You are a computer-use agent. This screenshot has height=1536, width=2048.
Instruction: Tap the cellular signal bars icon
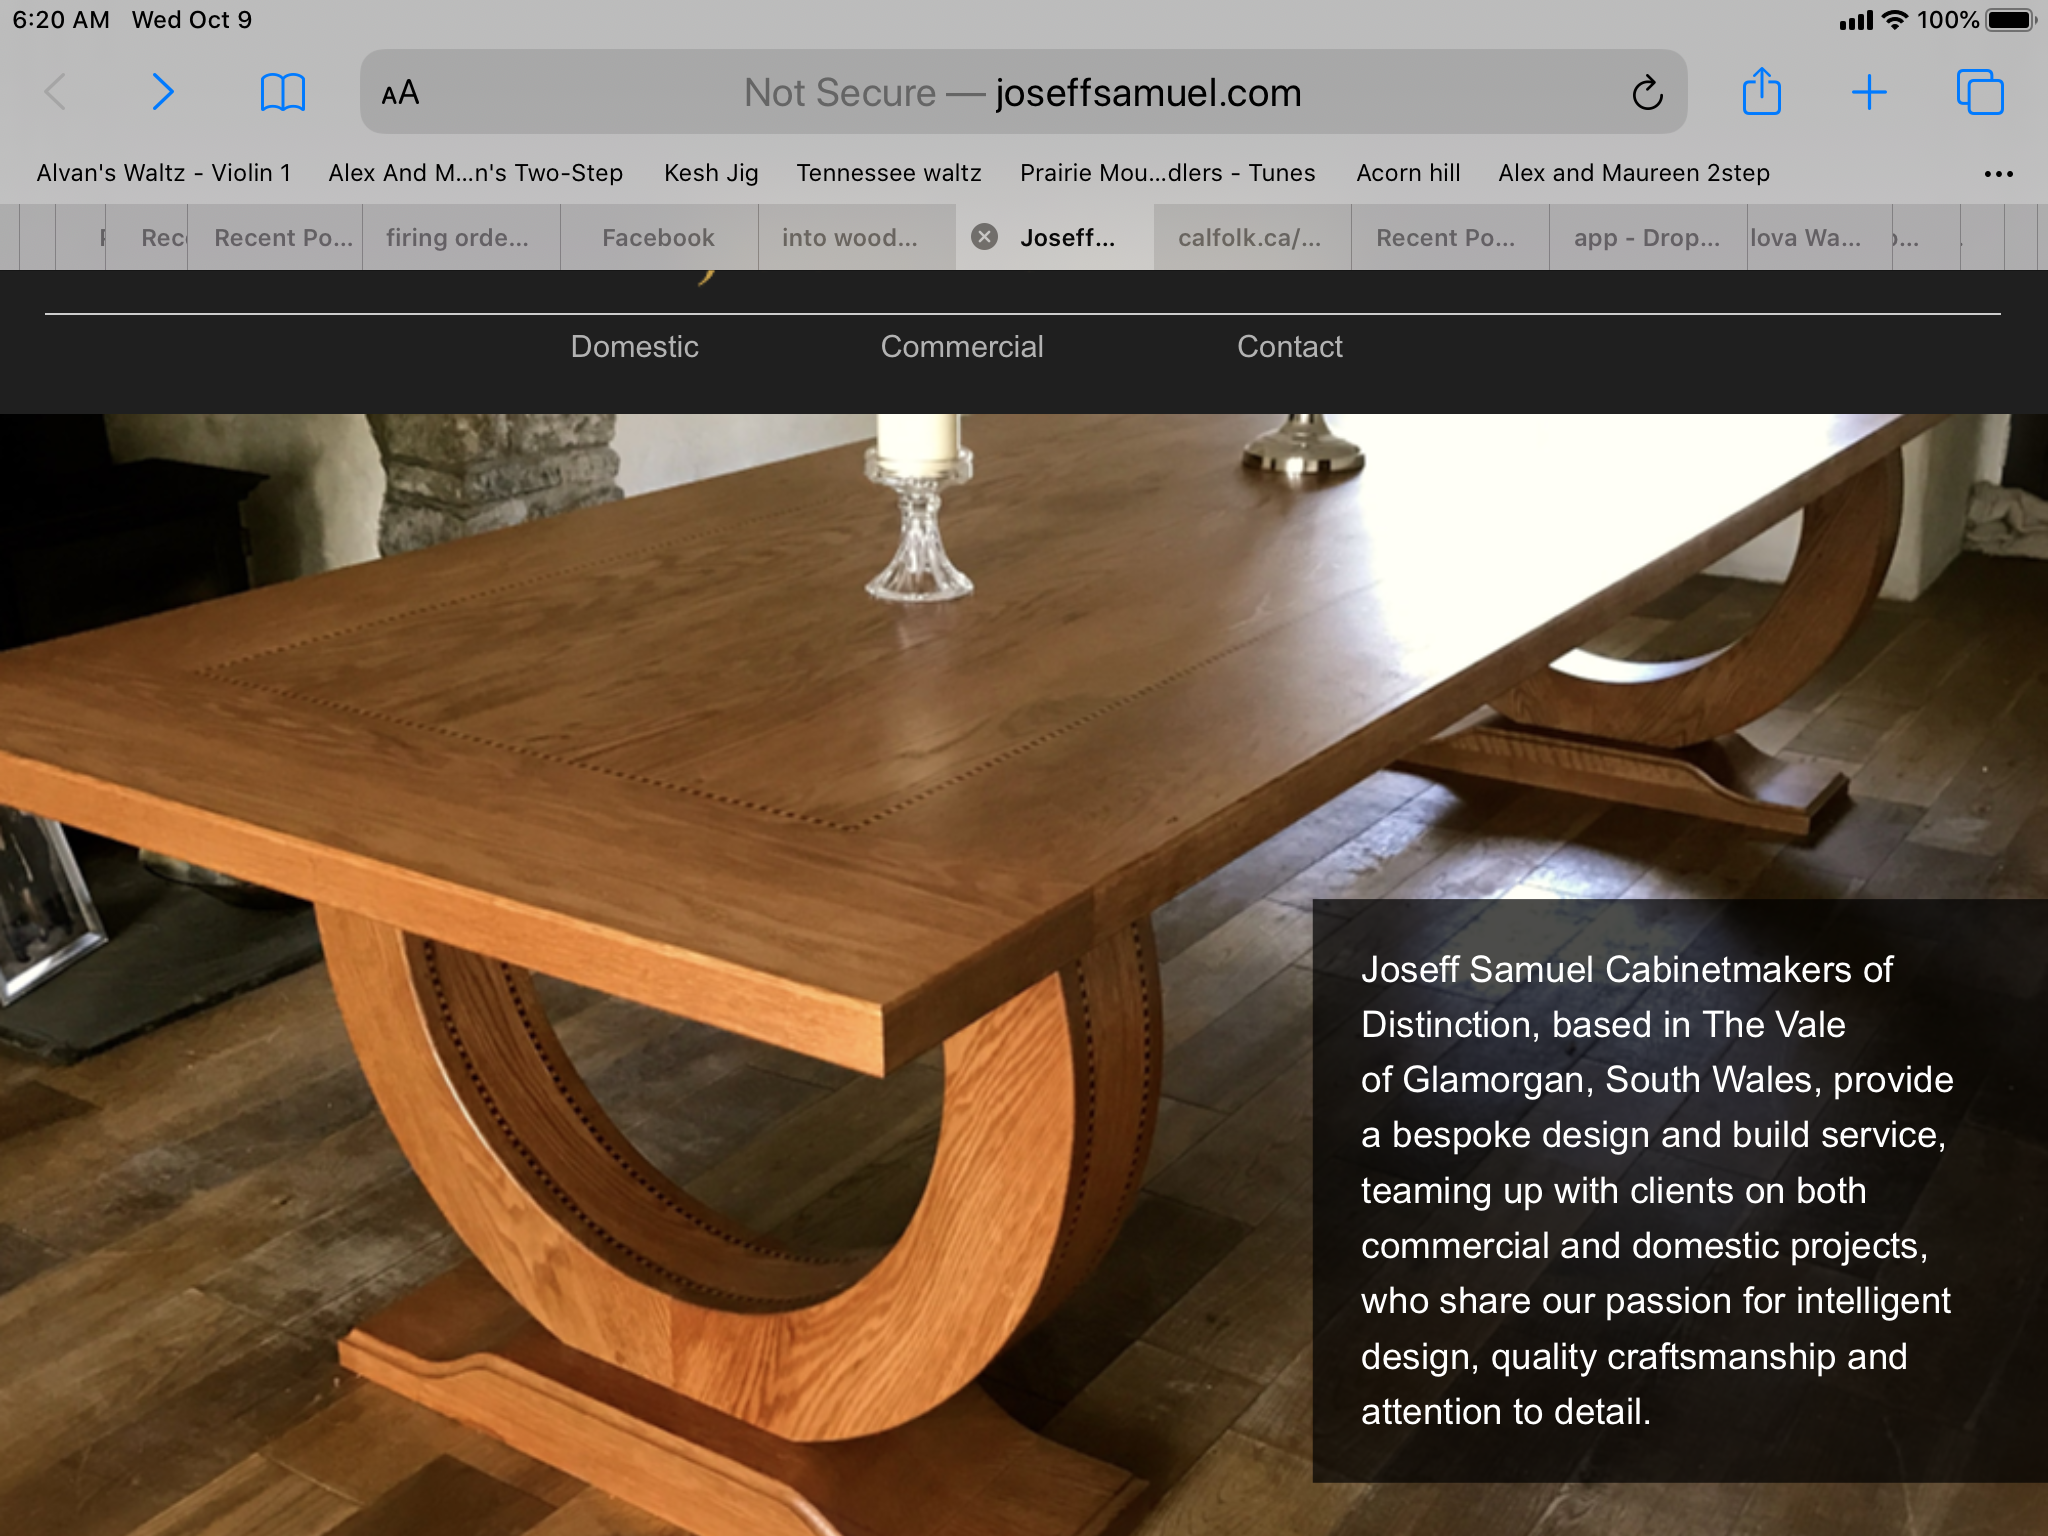click(x=1856, y=21)
